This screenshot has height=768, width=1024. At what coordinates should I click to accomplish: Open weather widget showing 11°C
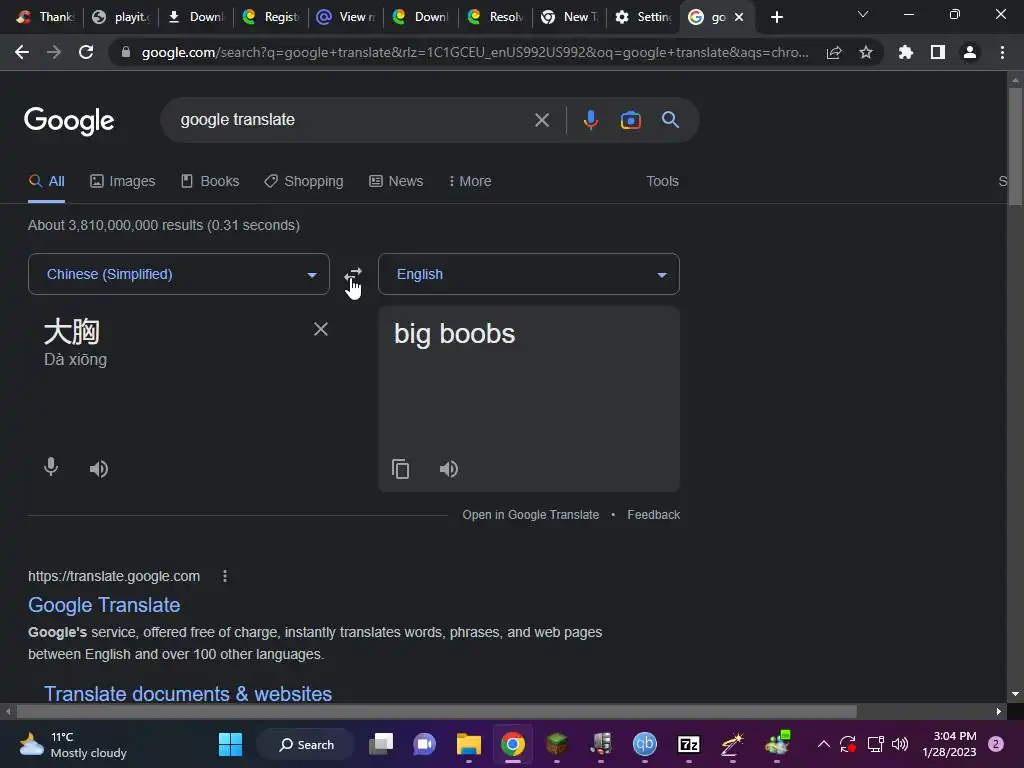click(72, 744)
